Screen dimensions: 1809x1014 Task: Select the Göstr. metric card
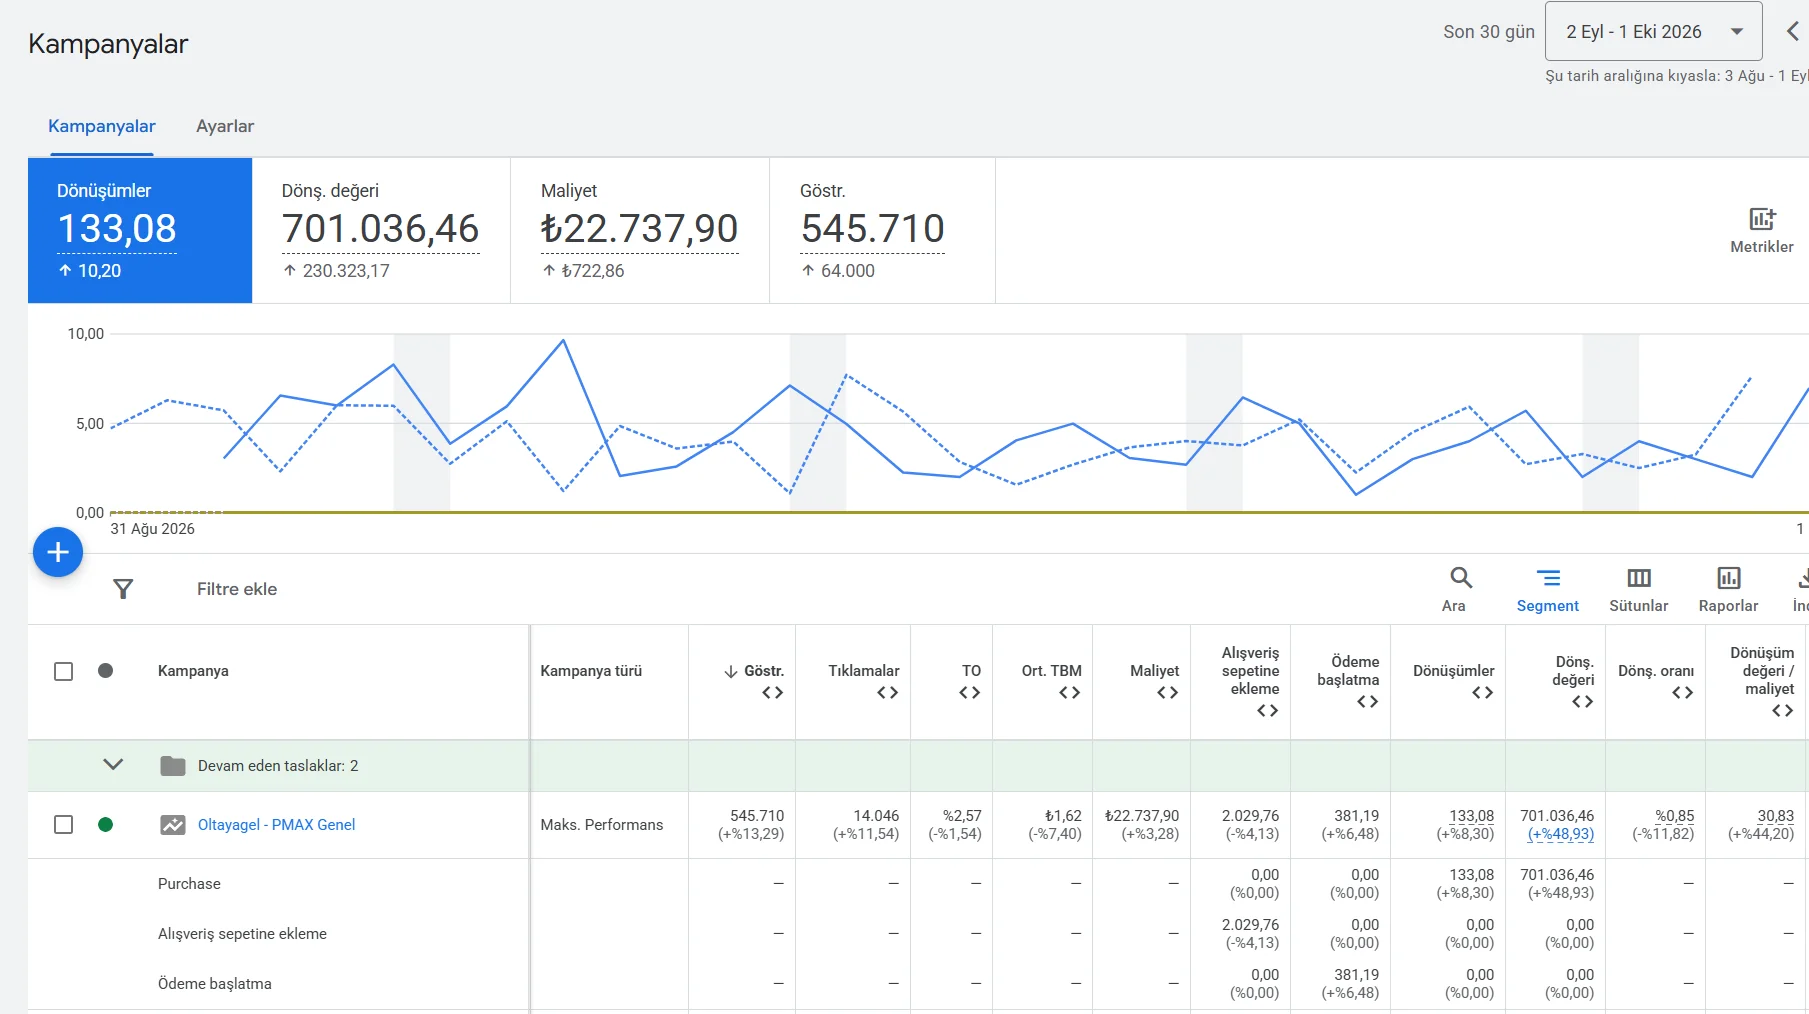click(882, 230)
